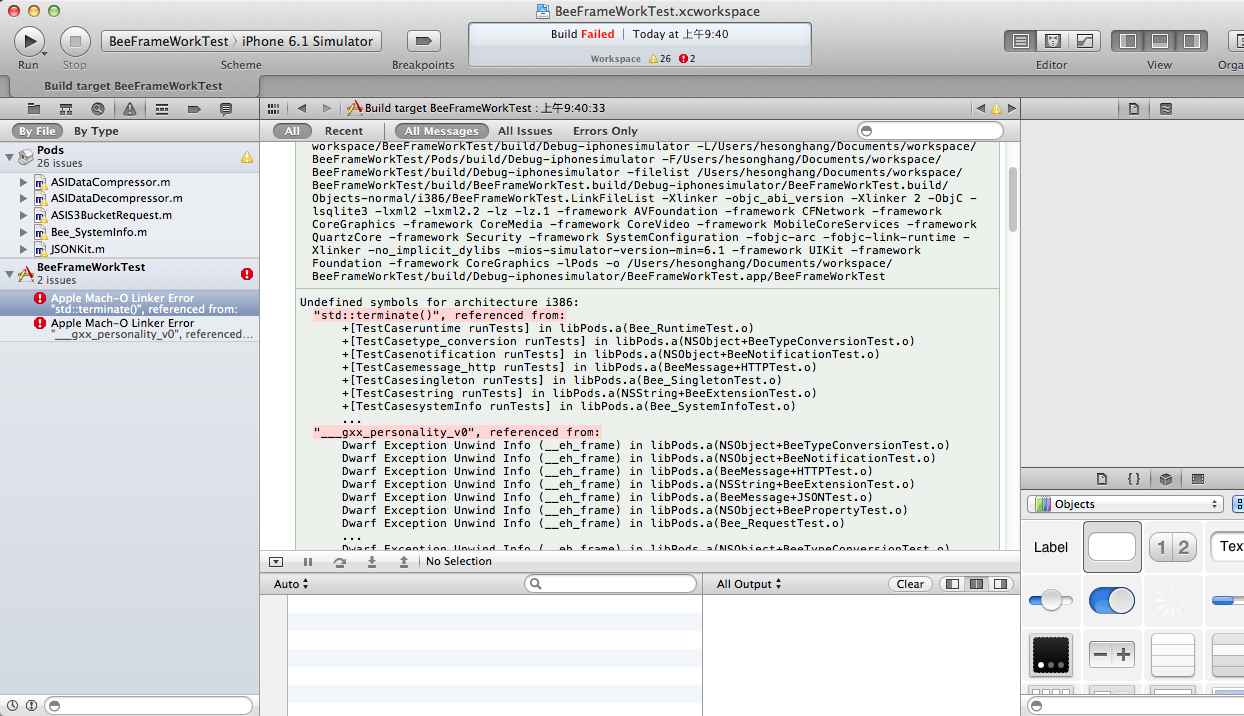Select the Standard editor button
The image size is (1244, 716).
[x=1021, y=41]
